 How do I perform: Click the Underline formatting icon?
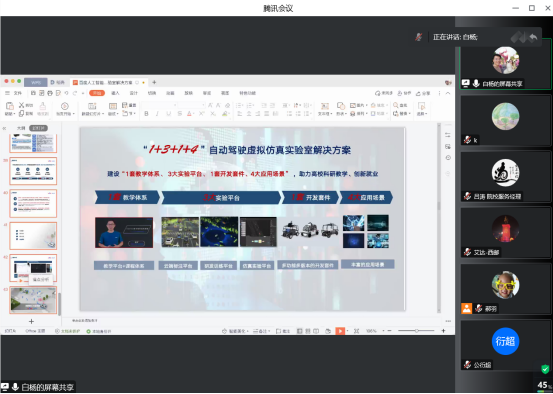[169, 114]
